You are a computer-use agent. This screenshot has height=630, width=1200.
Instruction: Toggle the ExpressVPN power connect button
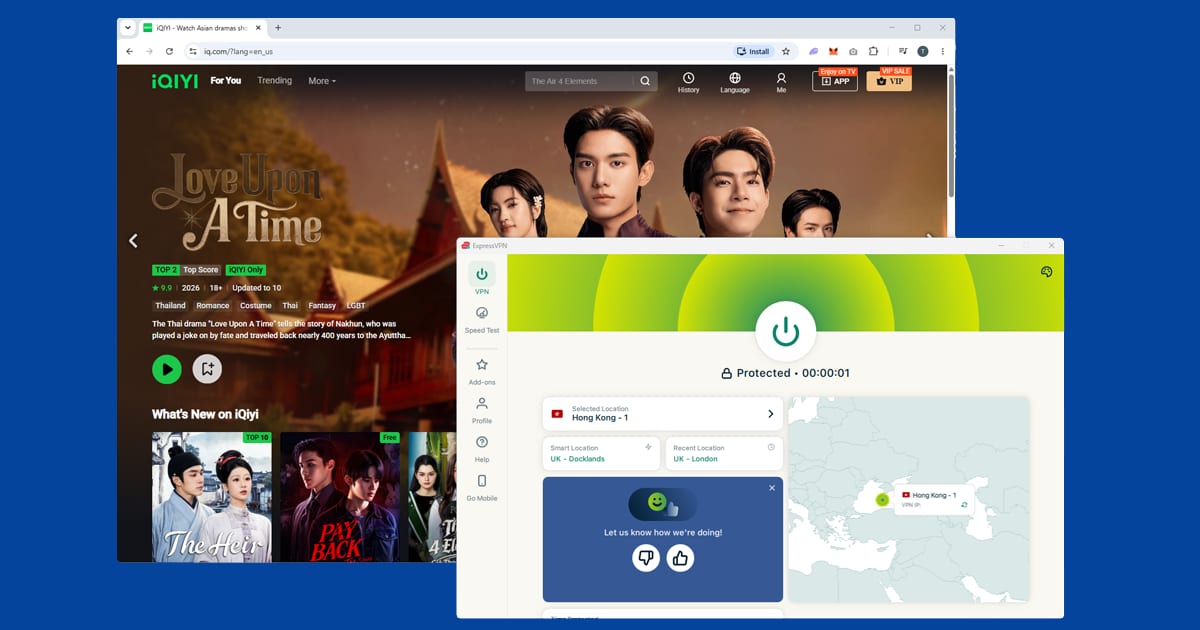coord(786,330)
